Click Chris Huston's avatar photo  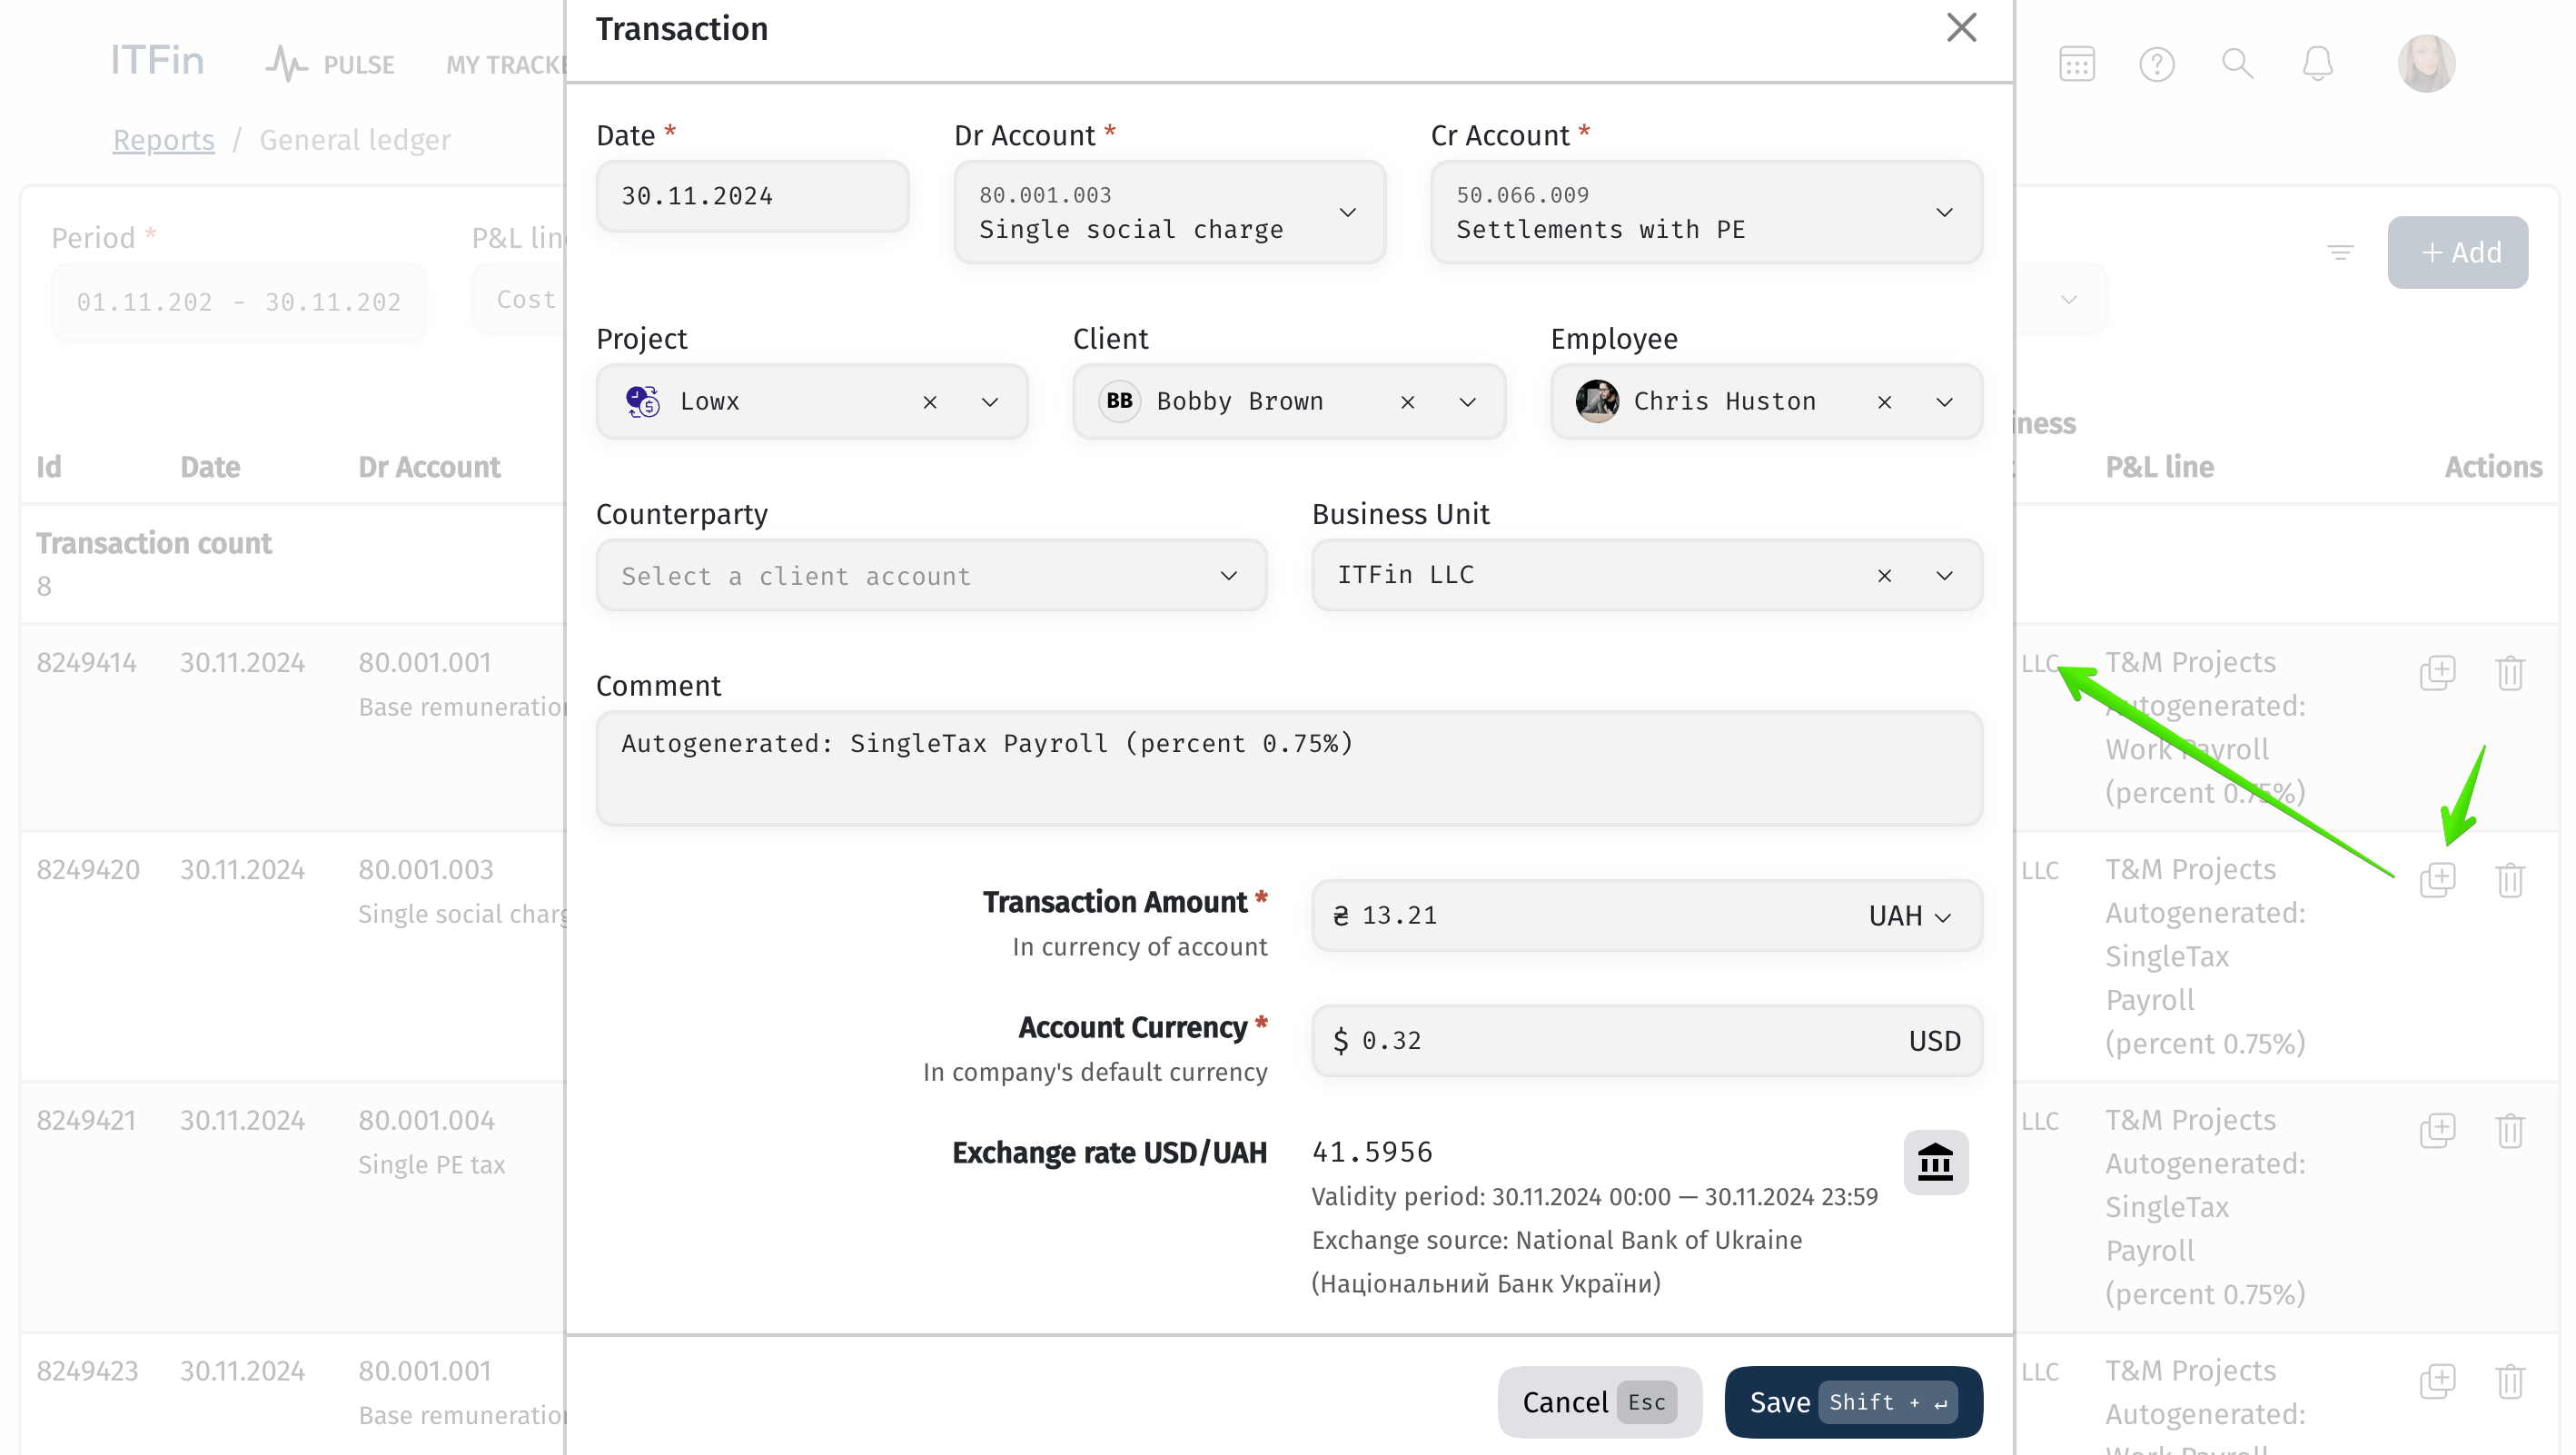(1597, 401)
